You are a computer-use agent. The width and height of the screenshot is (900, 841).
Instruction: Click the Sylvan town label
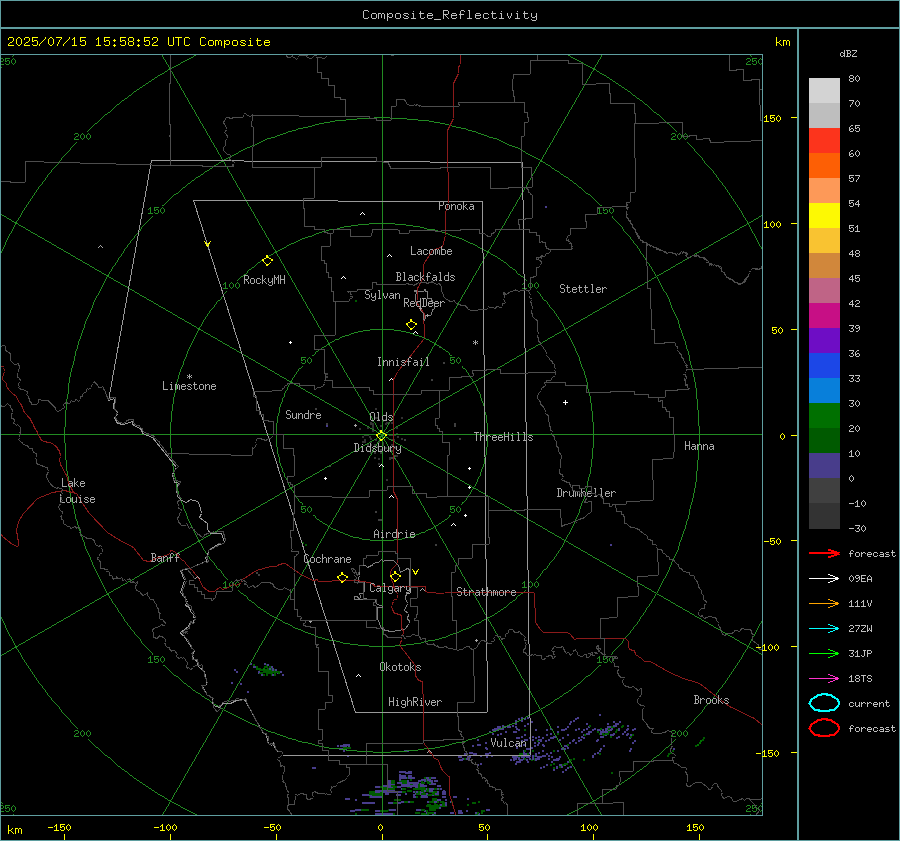382,295
